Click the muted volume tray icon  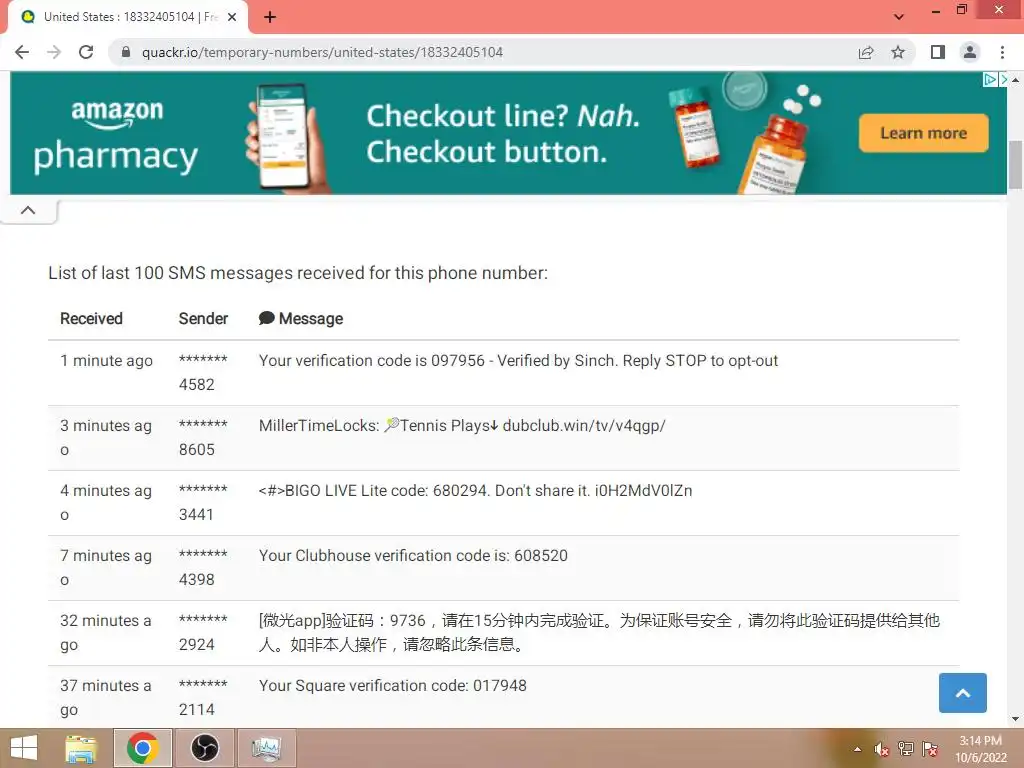pyautogui.click(x=882, y=749)
